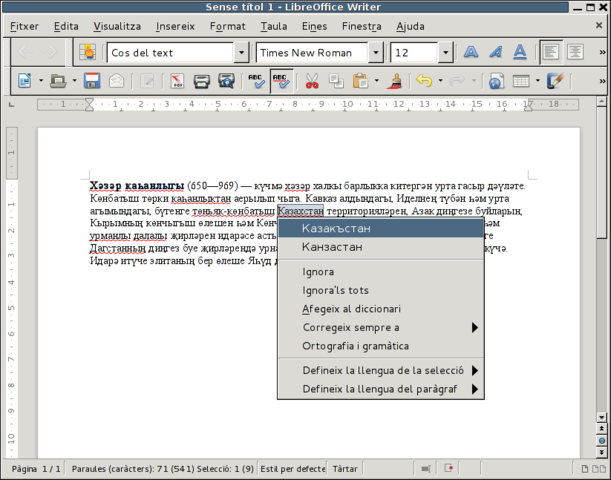The image size is (611, 480).
Task: Run the Spelling and grammar check icon
Action: 256,81
